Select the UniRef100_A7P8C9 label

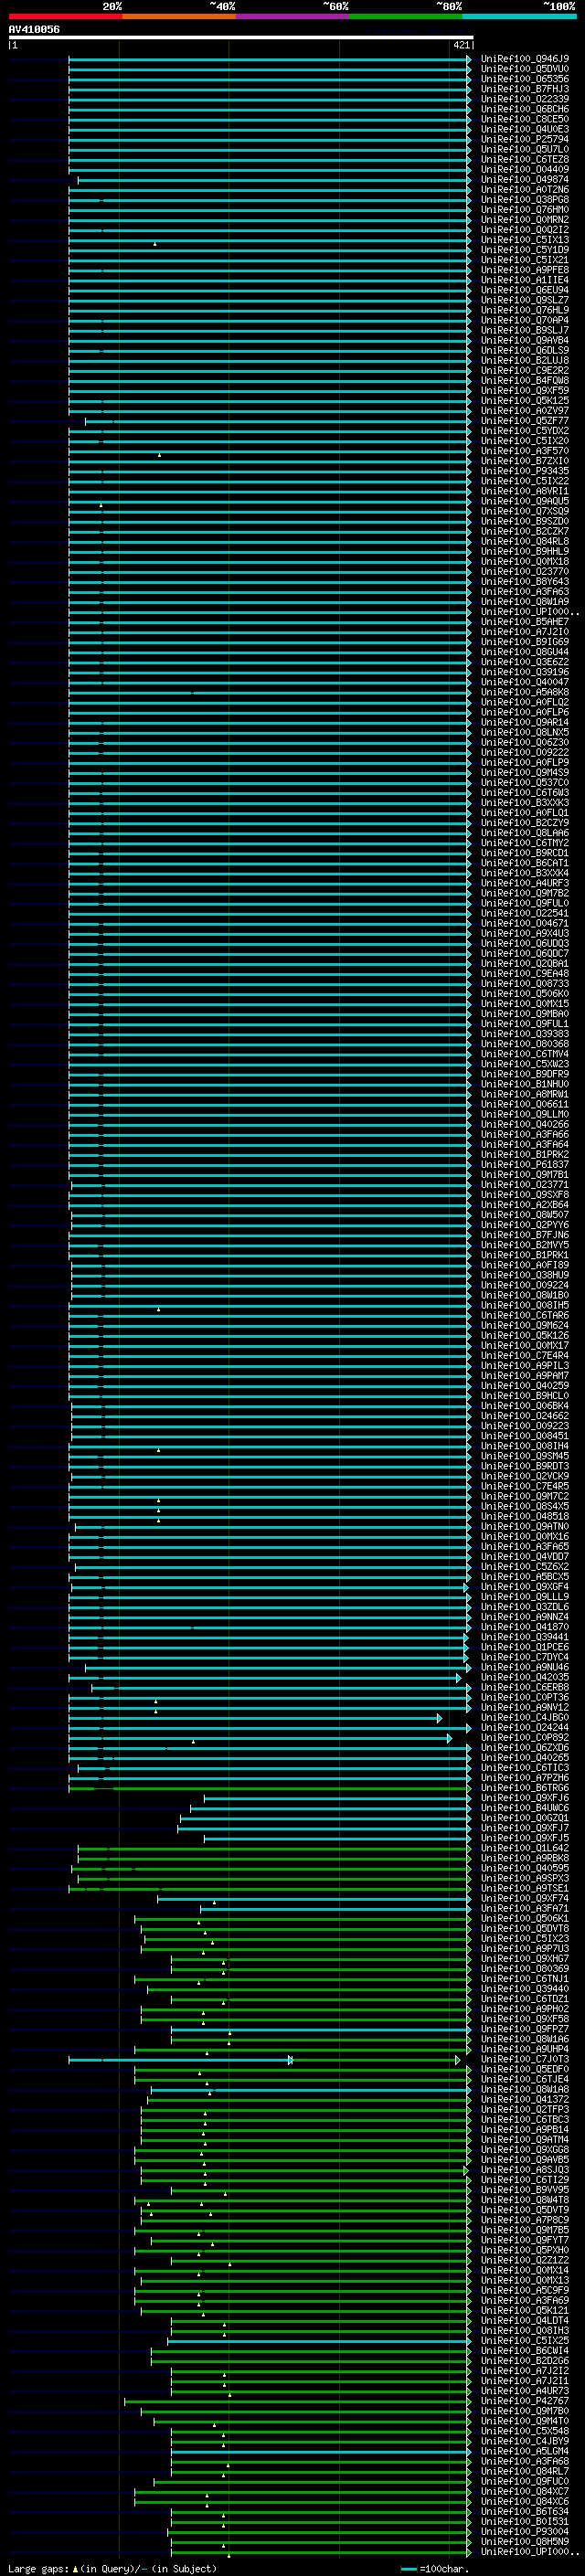[524, 2220]
